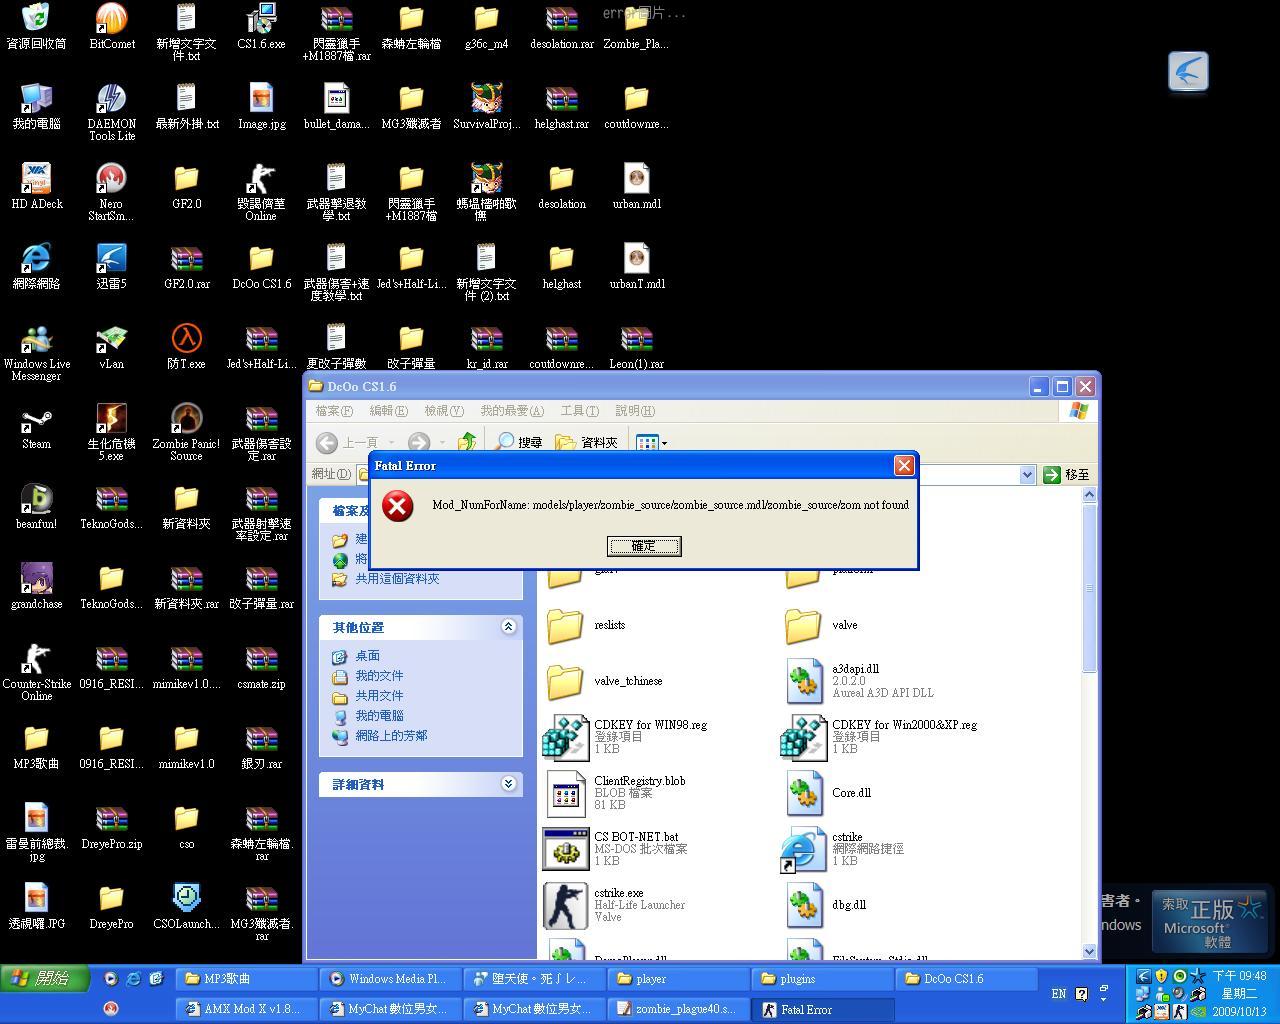Switch to zombie_plague40 taskbar item
Screen dimensions: 1280x1024
tap(679, 1009)
